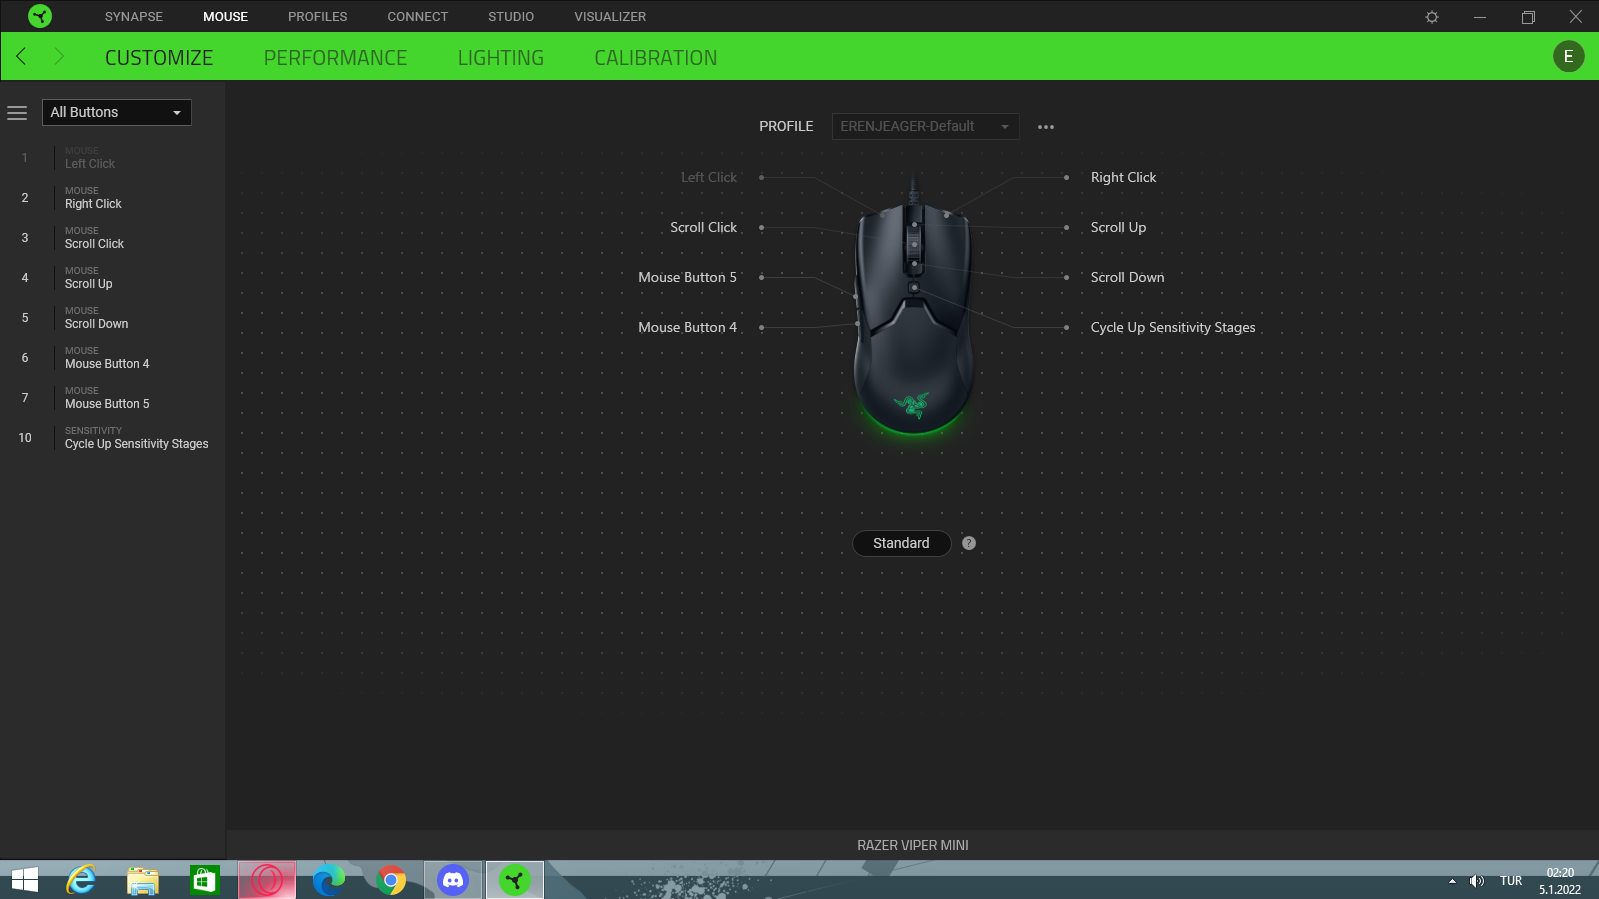Screen dimensions: 1599x899
Task: Click the Razer Synapse logo icon
Action: [40, 16]
